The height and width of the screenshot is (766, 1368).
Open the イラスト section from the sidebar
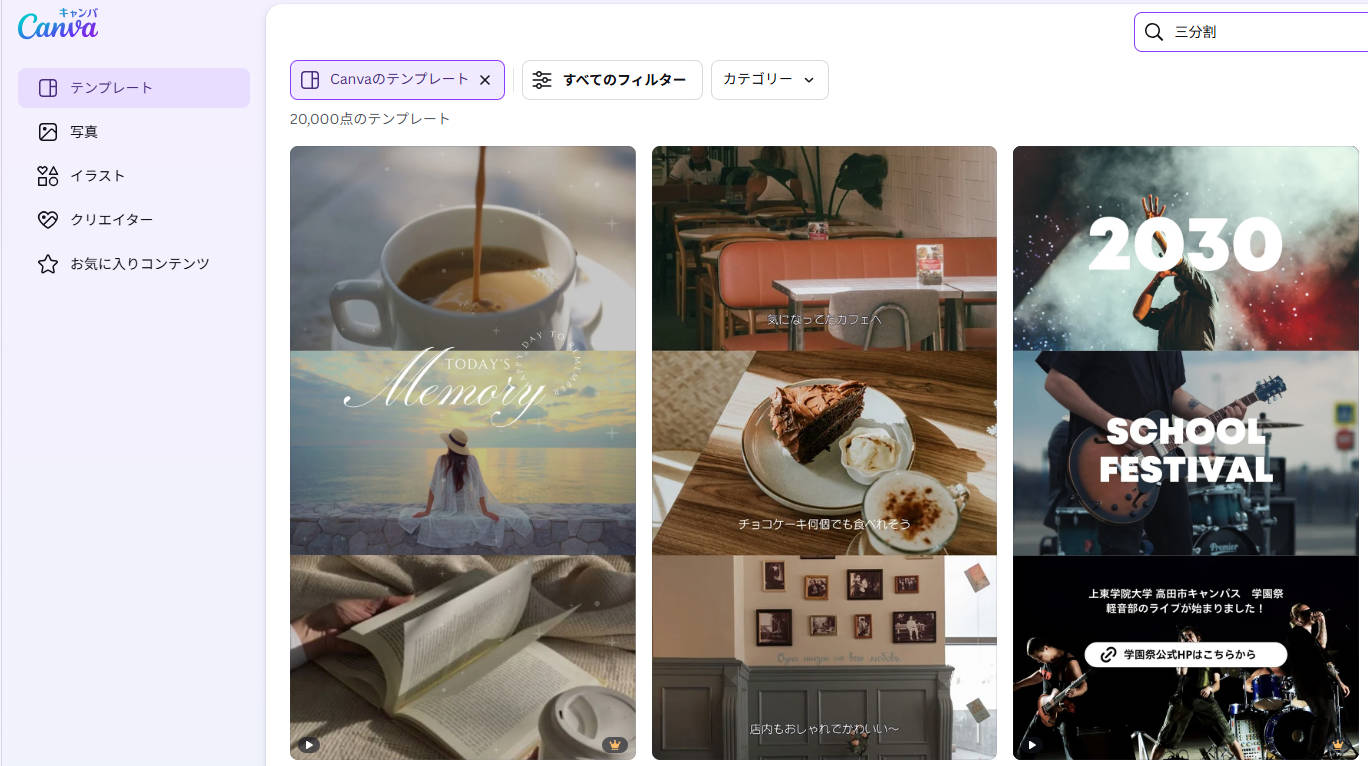click(x=47, y=175)
